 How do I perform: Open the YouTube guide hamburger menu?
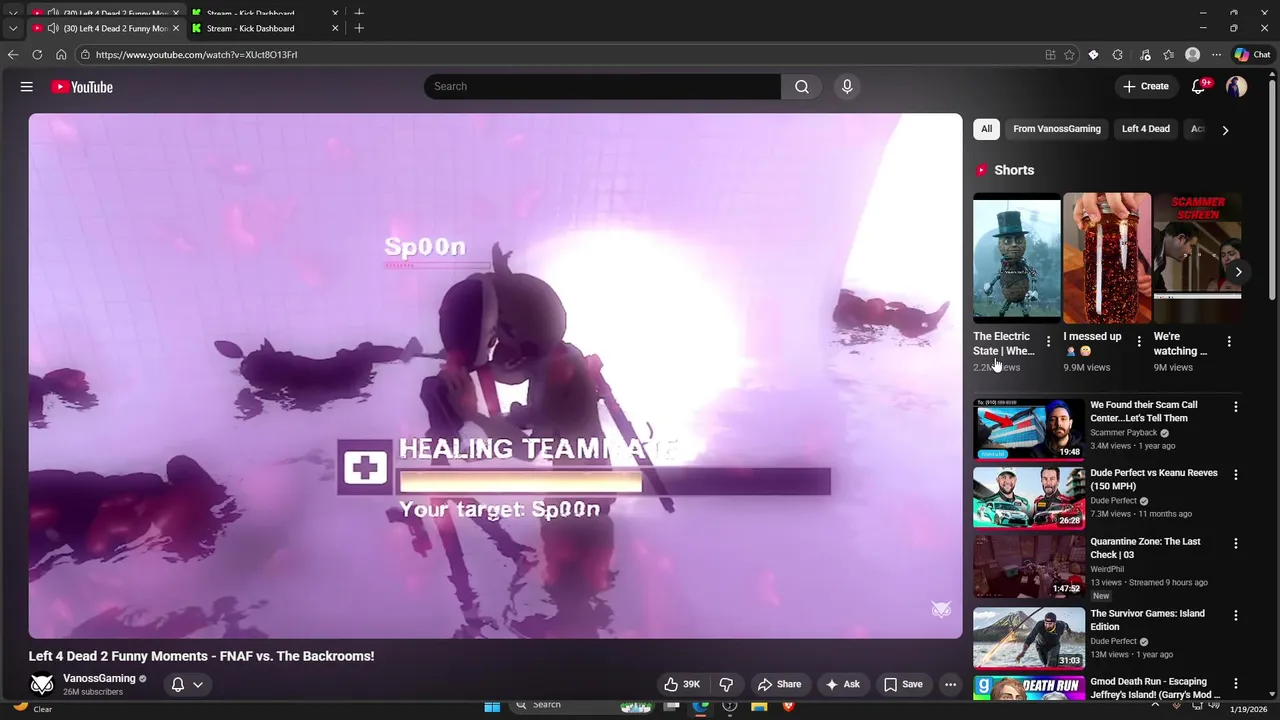pyautogui.click(x=27, y=87)
